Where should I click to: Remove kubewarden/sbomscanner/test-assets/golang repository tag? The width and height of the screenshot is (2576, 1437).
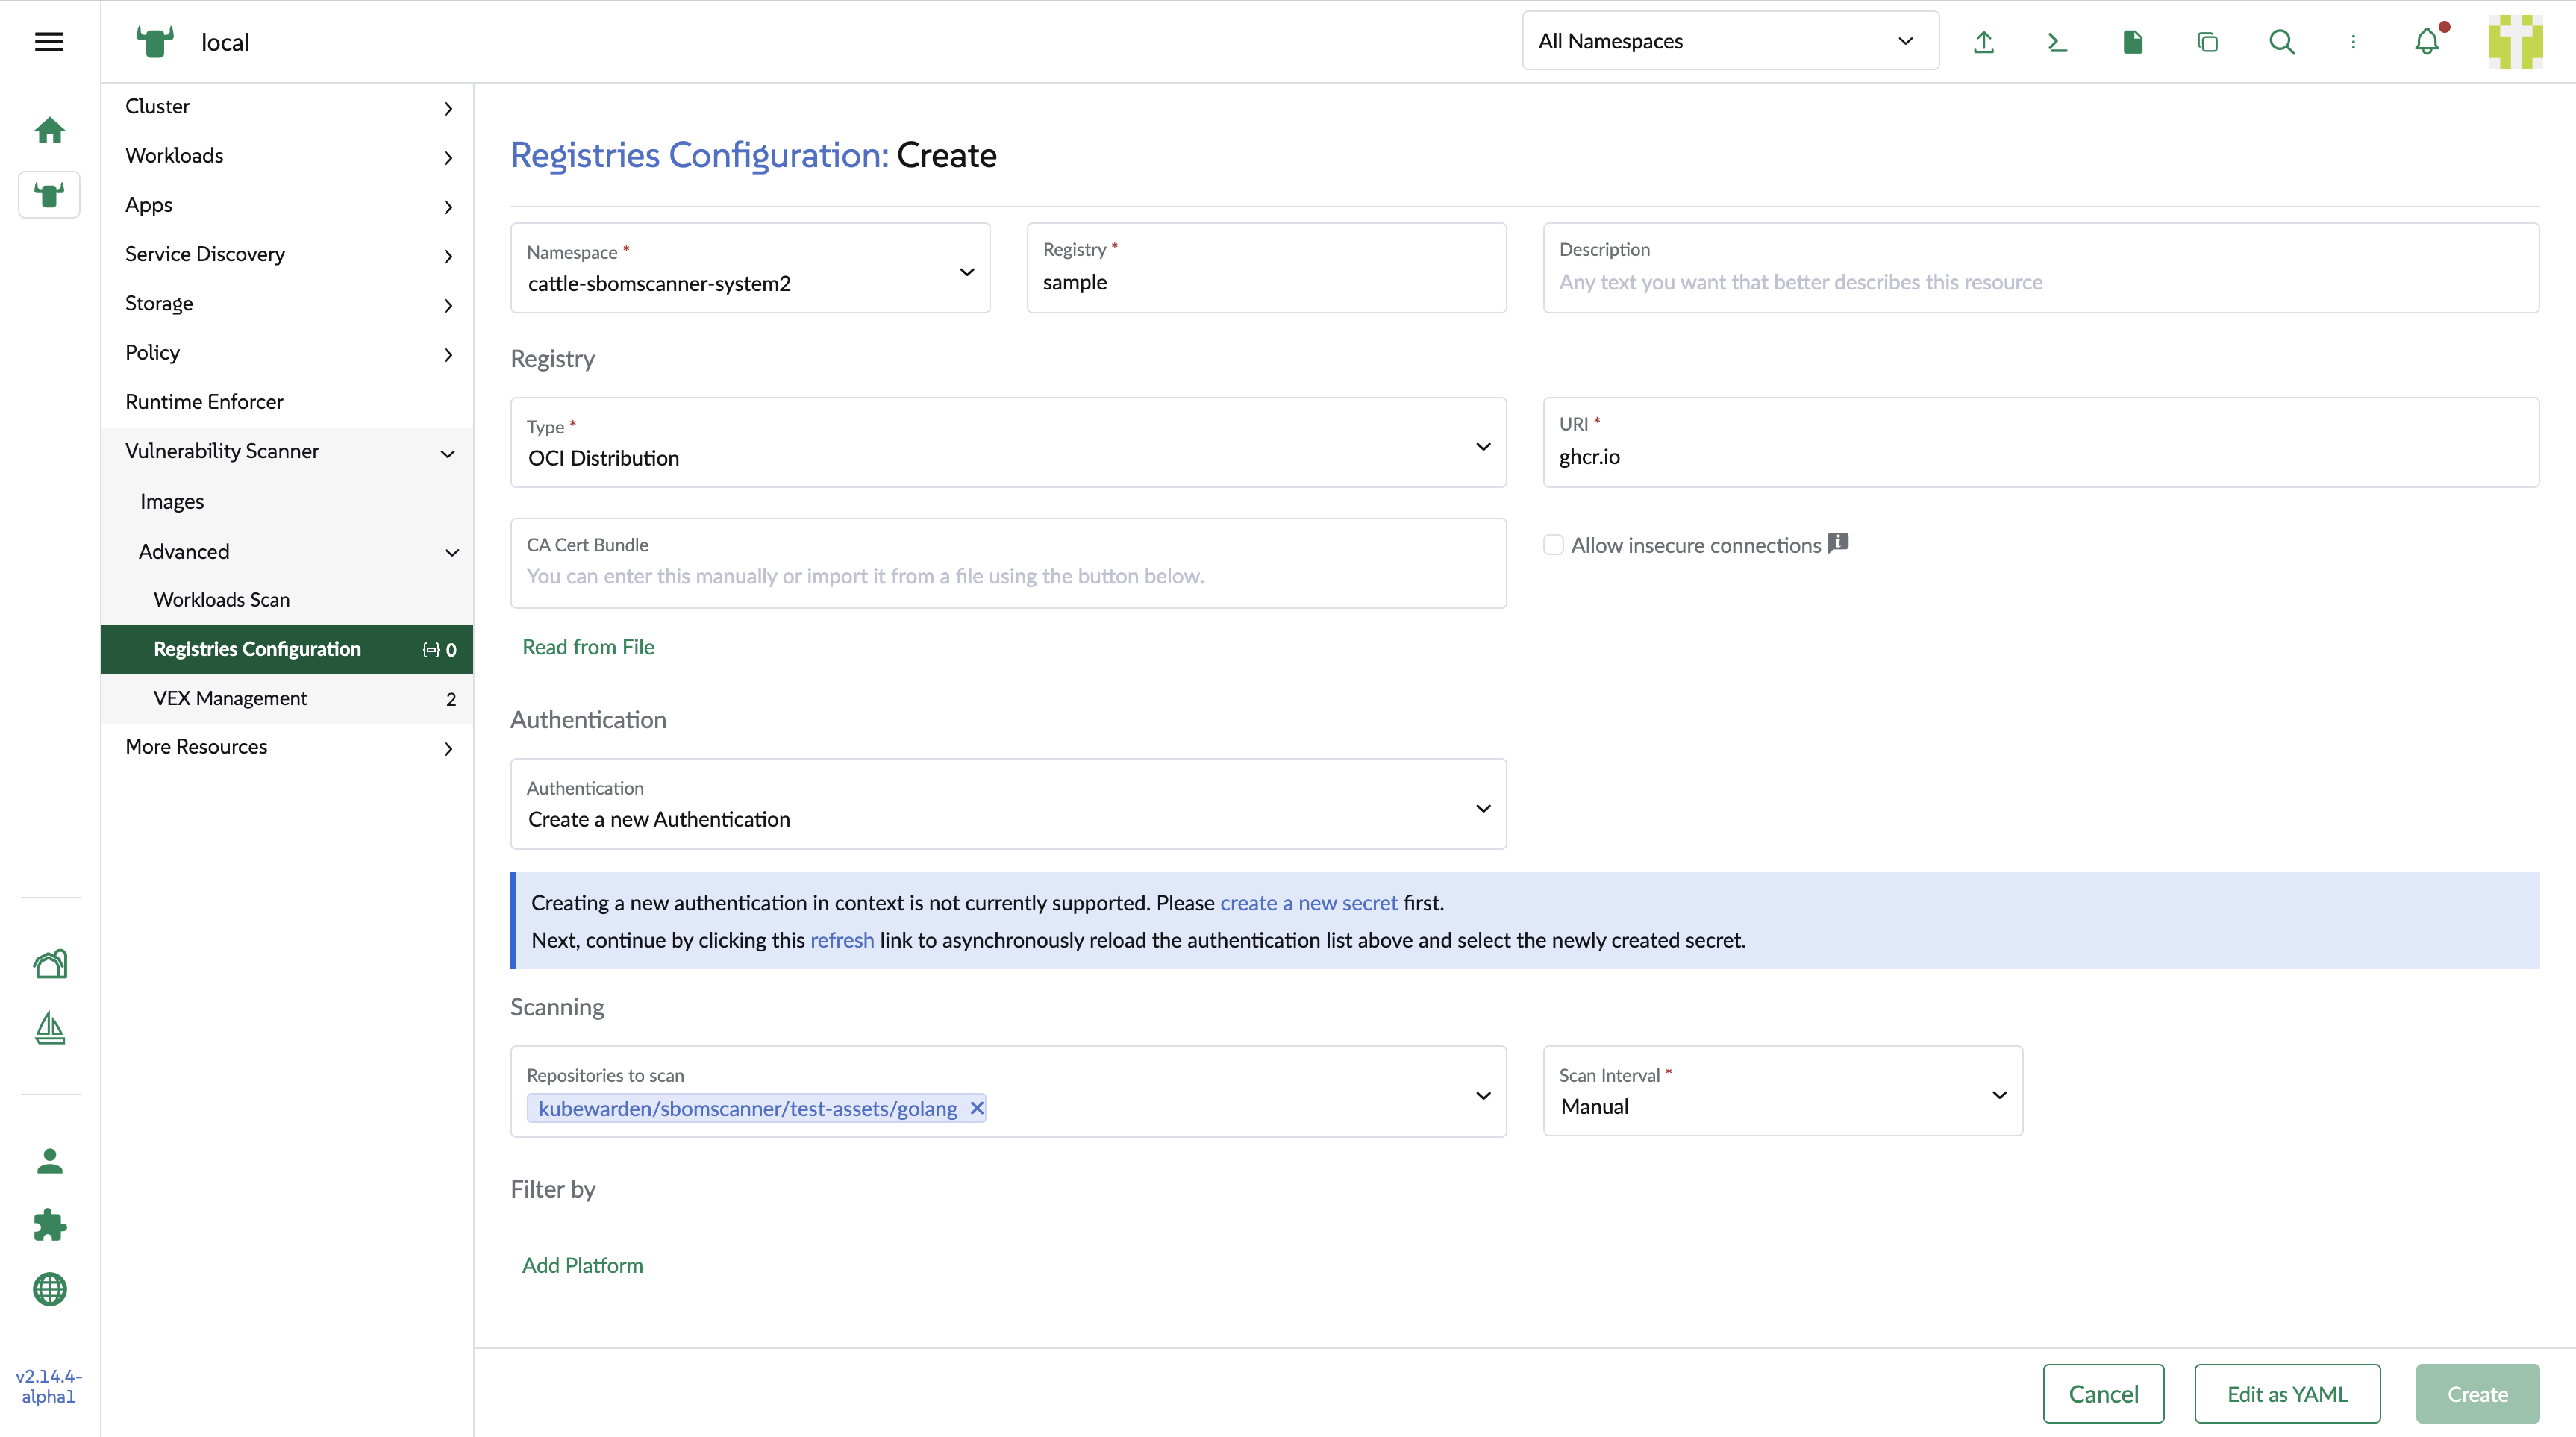point(977,1108)
